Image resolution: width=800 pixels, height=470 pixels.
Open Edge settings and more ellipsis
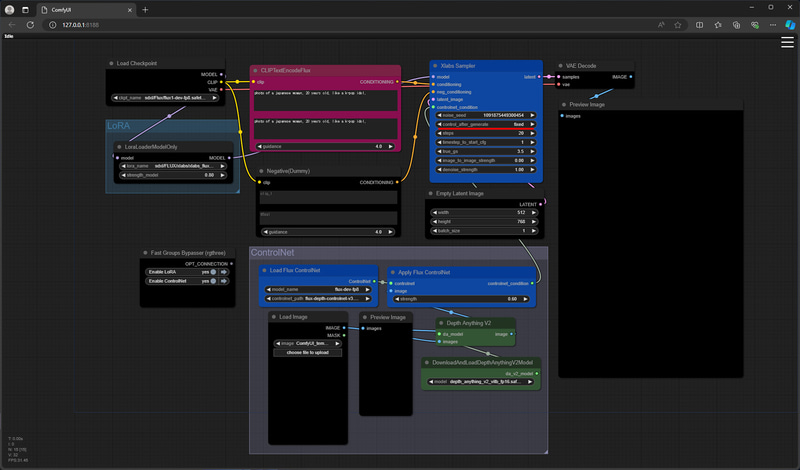click(x=773, y=24)
